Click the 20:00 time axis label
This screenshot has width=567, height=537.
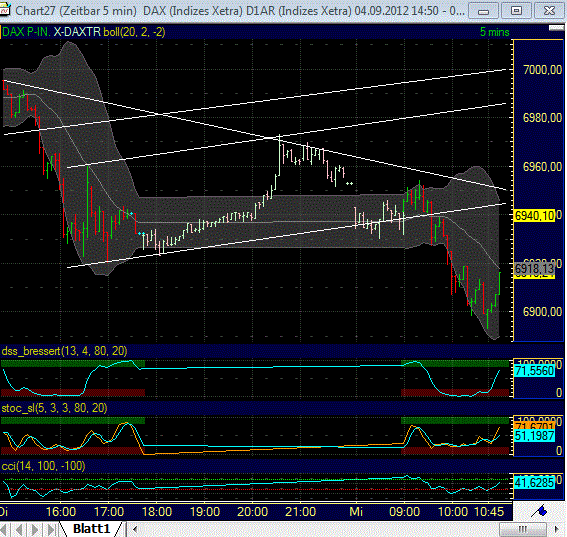pyautogui.click(x=252, y=512)
